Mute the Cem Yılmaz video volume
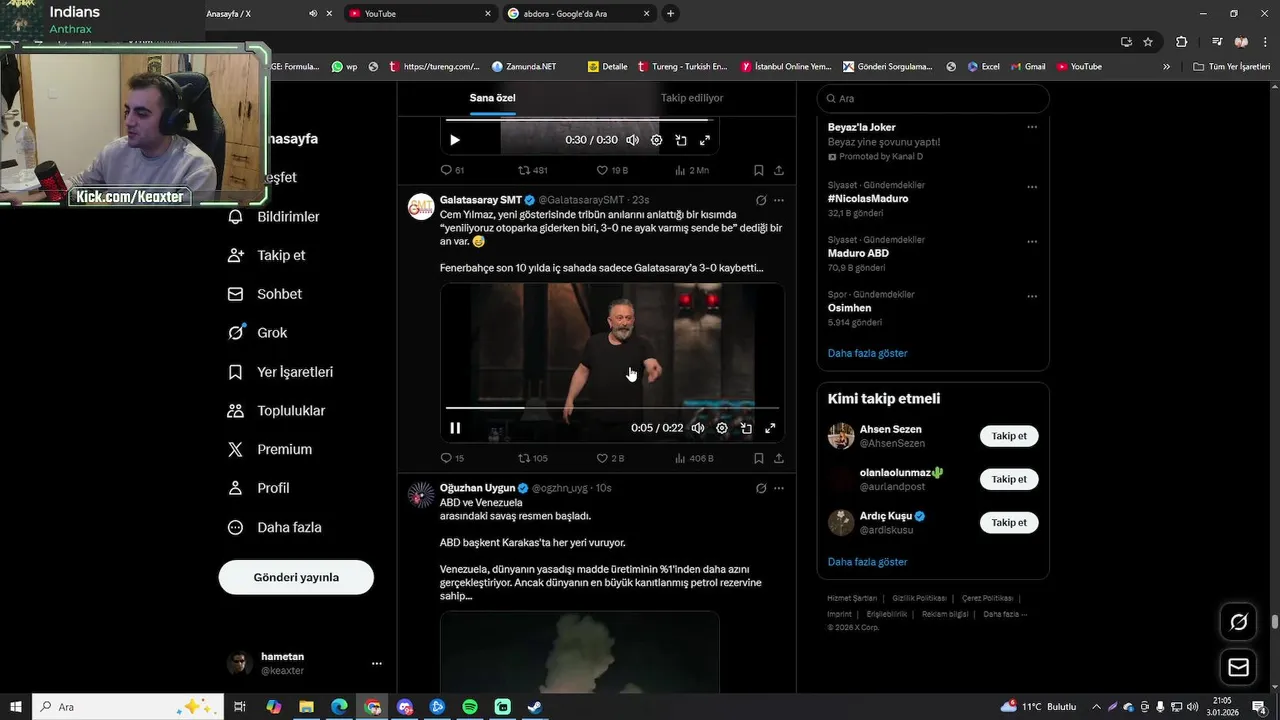This screenshot has width=1280, height=720. 698,428
